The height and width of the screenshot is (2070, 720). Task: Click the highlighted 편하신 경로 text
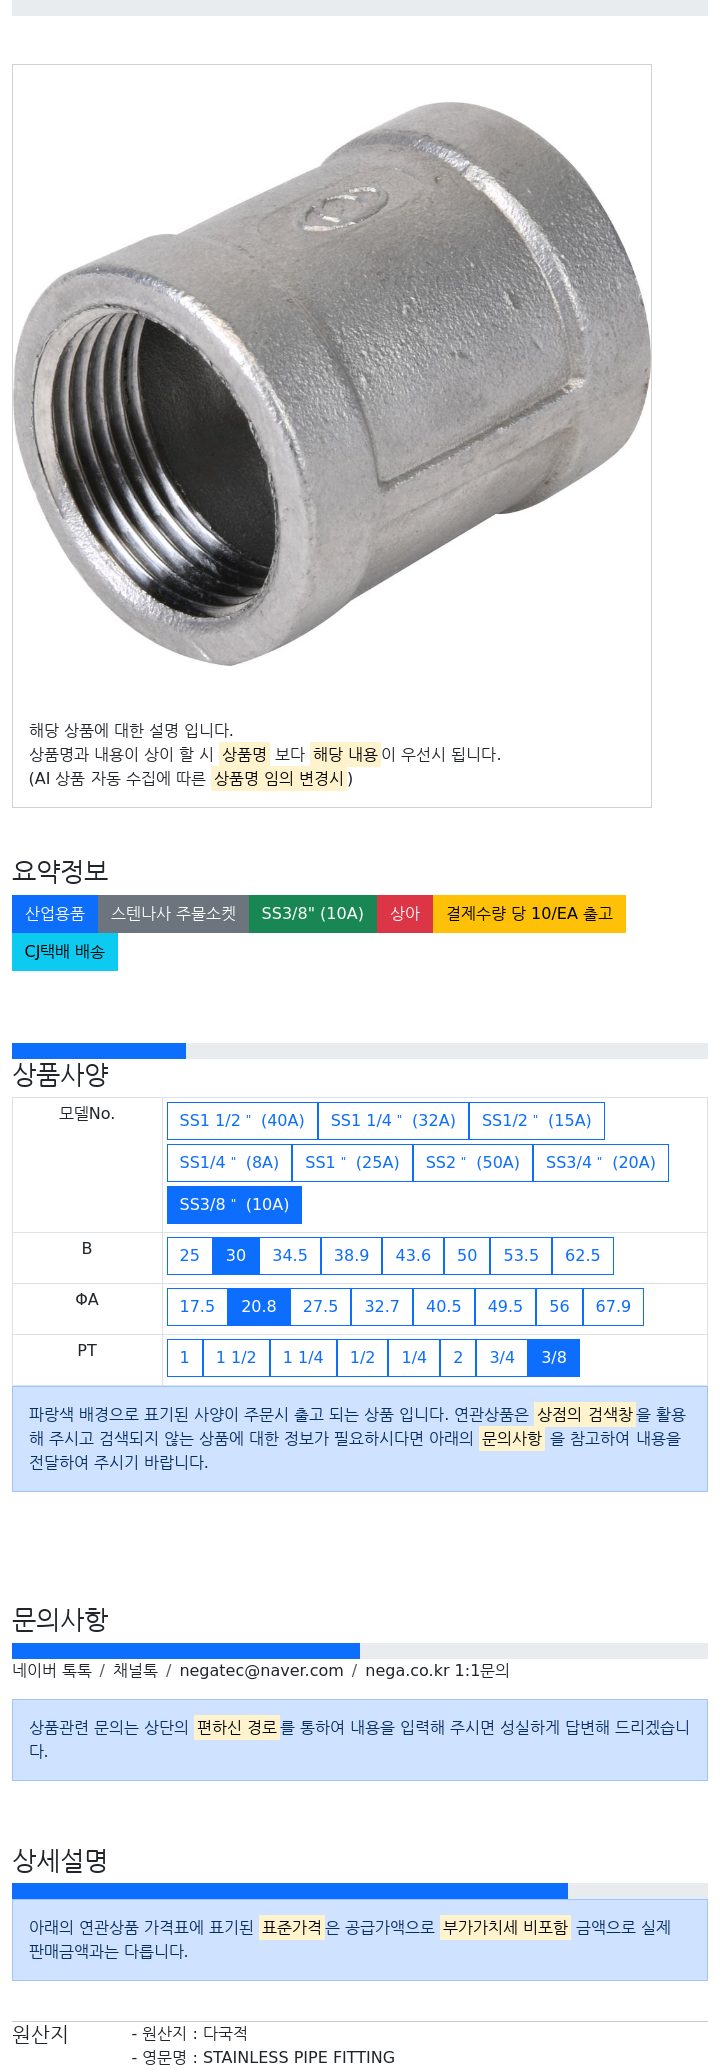click(236, 1727)
